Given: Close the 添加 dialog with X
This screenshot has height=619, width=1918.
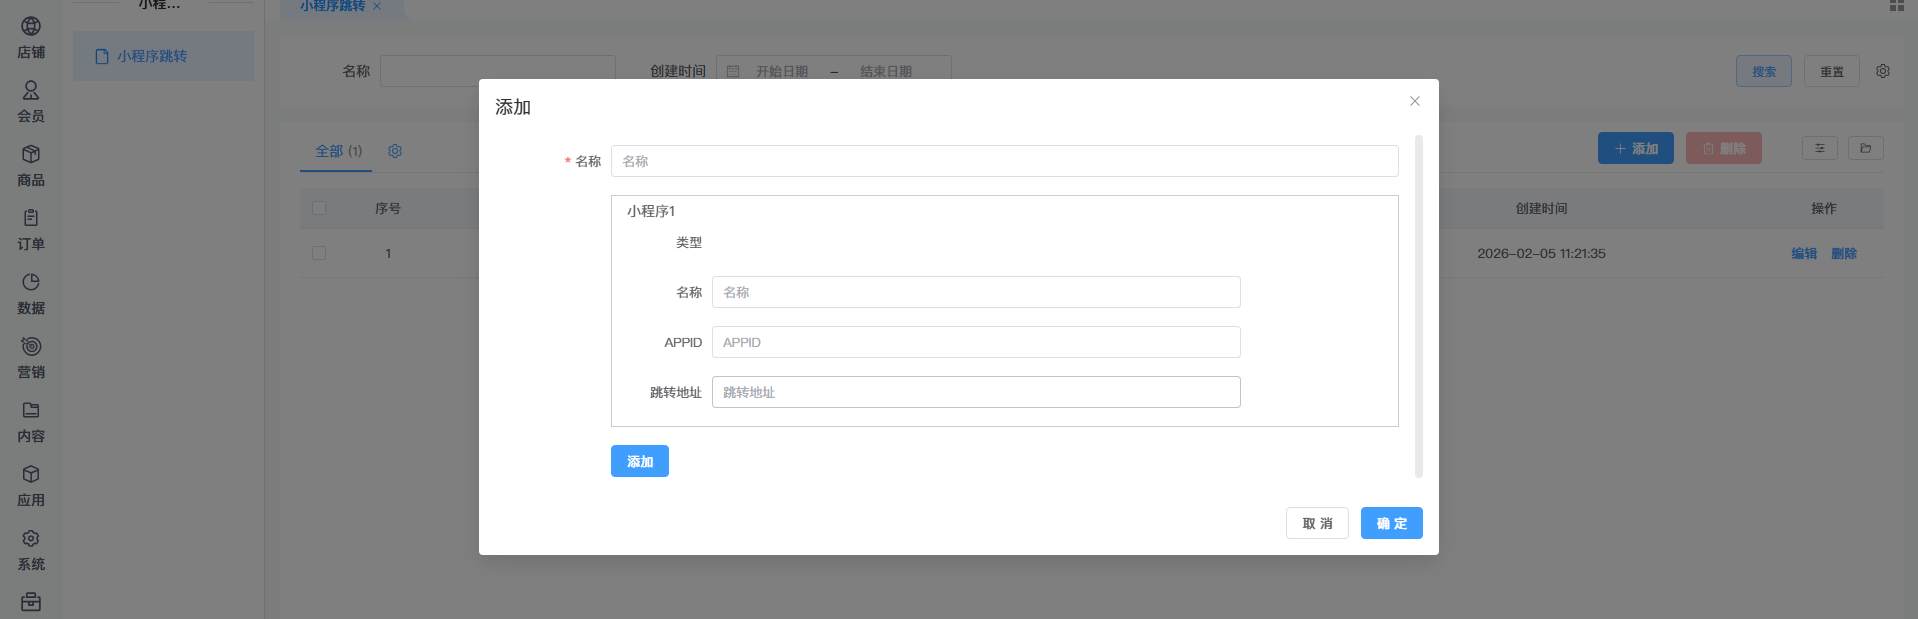Looking at the screenshot, I should tap(1415, 101).
